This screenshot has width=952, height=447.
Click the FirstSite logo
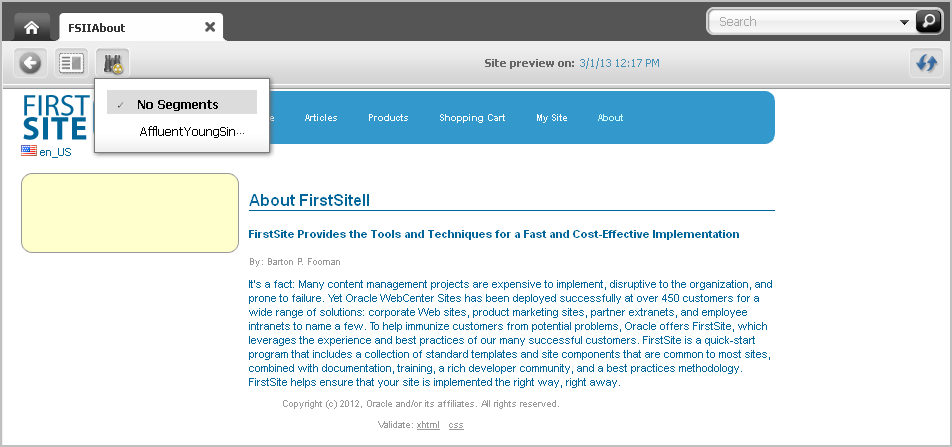57,118
